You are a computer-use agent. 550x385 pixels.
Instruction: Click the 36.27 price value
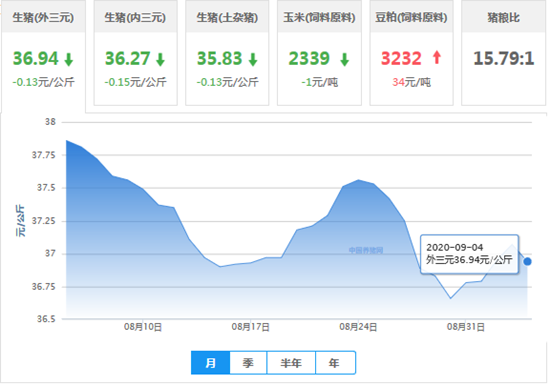click(128, 59)
